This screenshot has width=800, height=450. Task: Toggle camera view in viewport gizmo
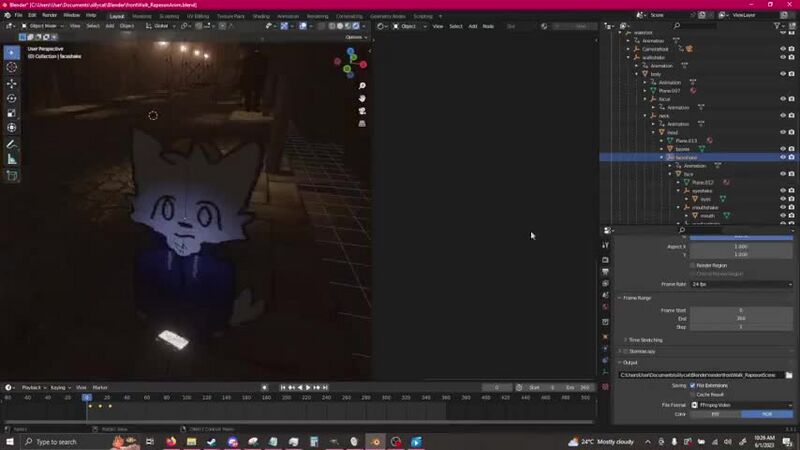[362, 111]
